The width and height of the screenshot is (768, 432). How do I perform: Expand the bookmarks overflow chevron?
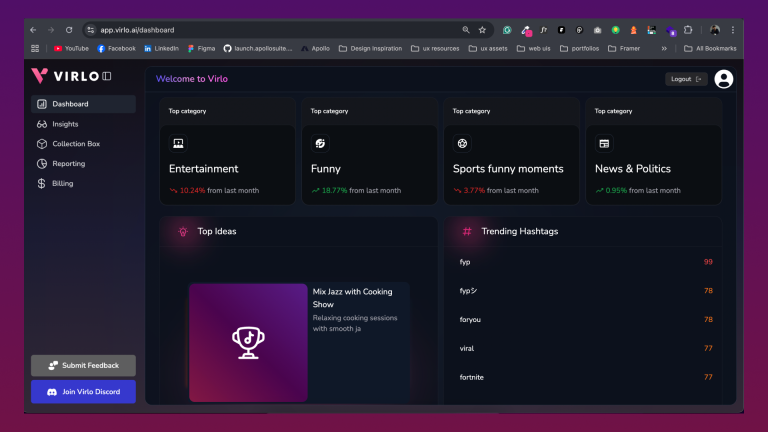[x=664, y=48]
